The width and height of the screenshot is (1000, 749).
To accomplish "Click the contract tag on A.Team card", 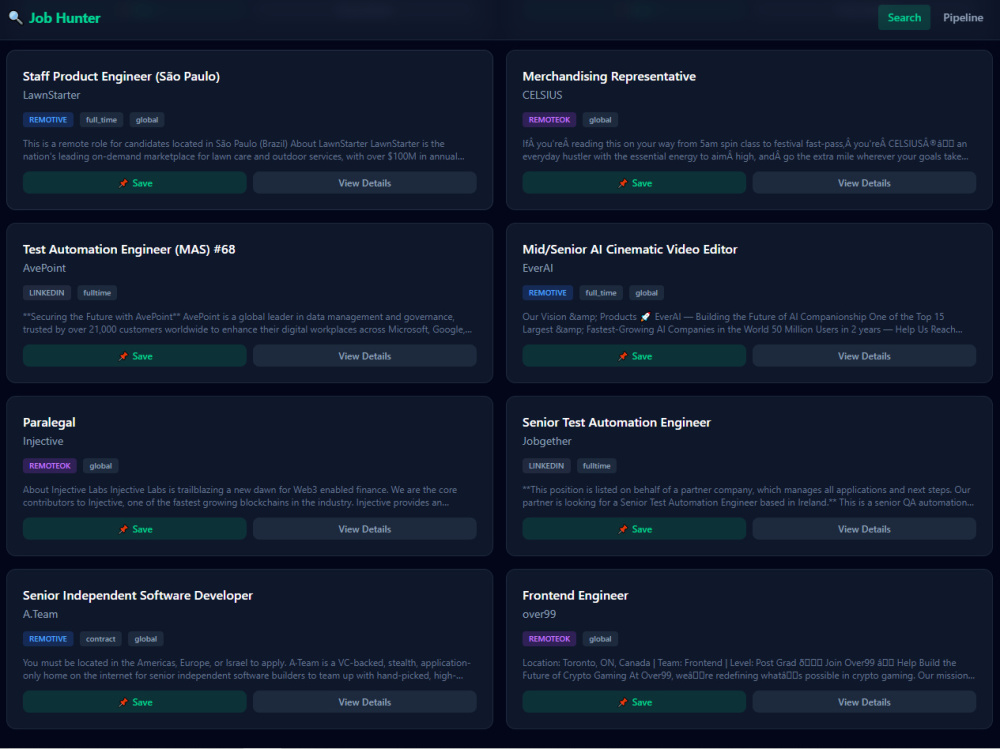I will (x=101, y=639).
